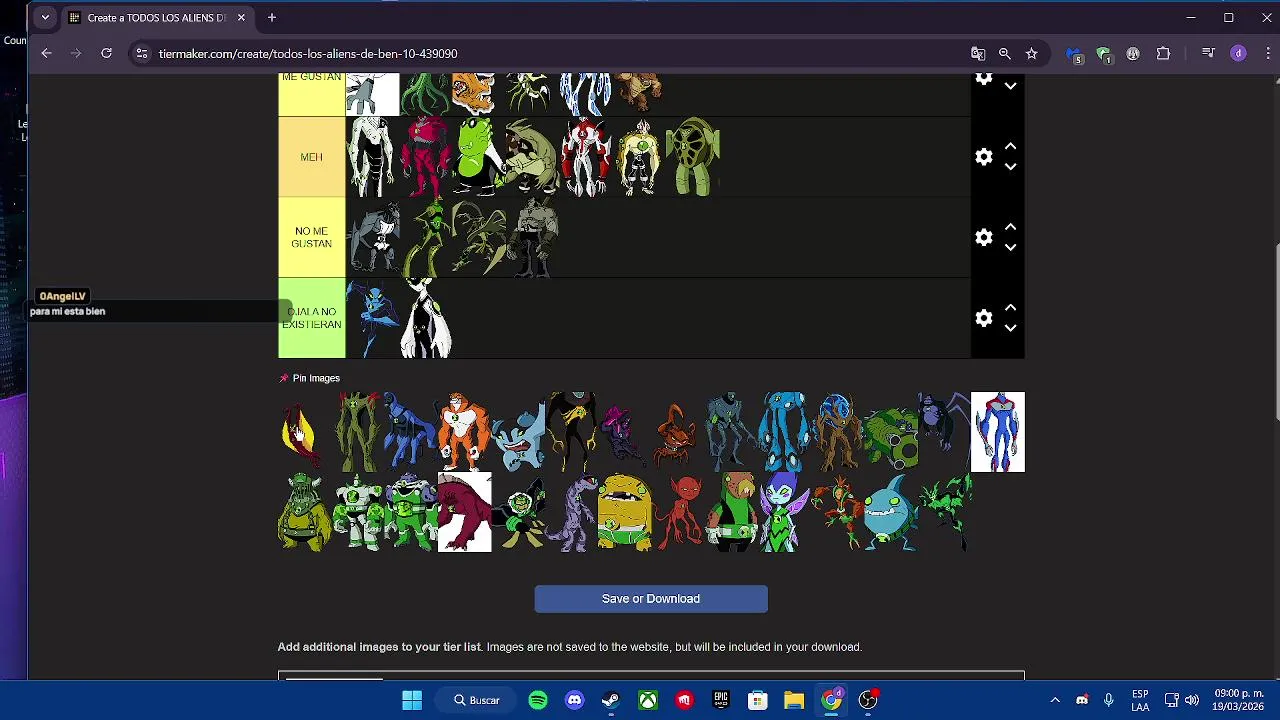Click the OJALA NO EXISTIERAN tier label

tap(311, 318)
